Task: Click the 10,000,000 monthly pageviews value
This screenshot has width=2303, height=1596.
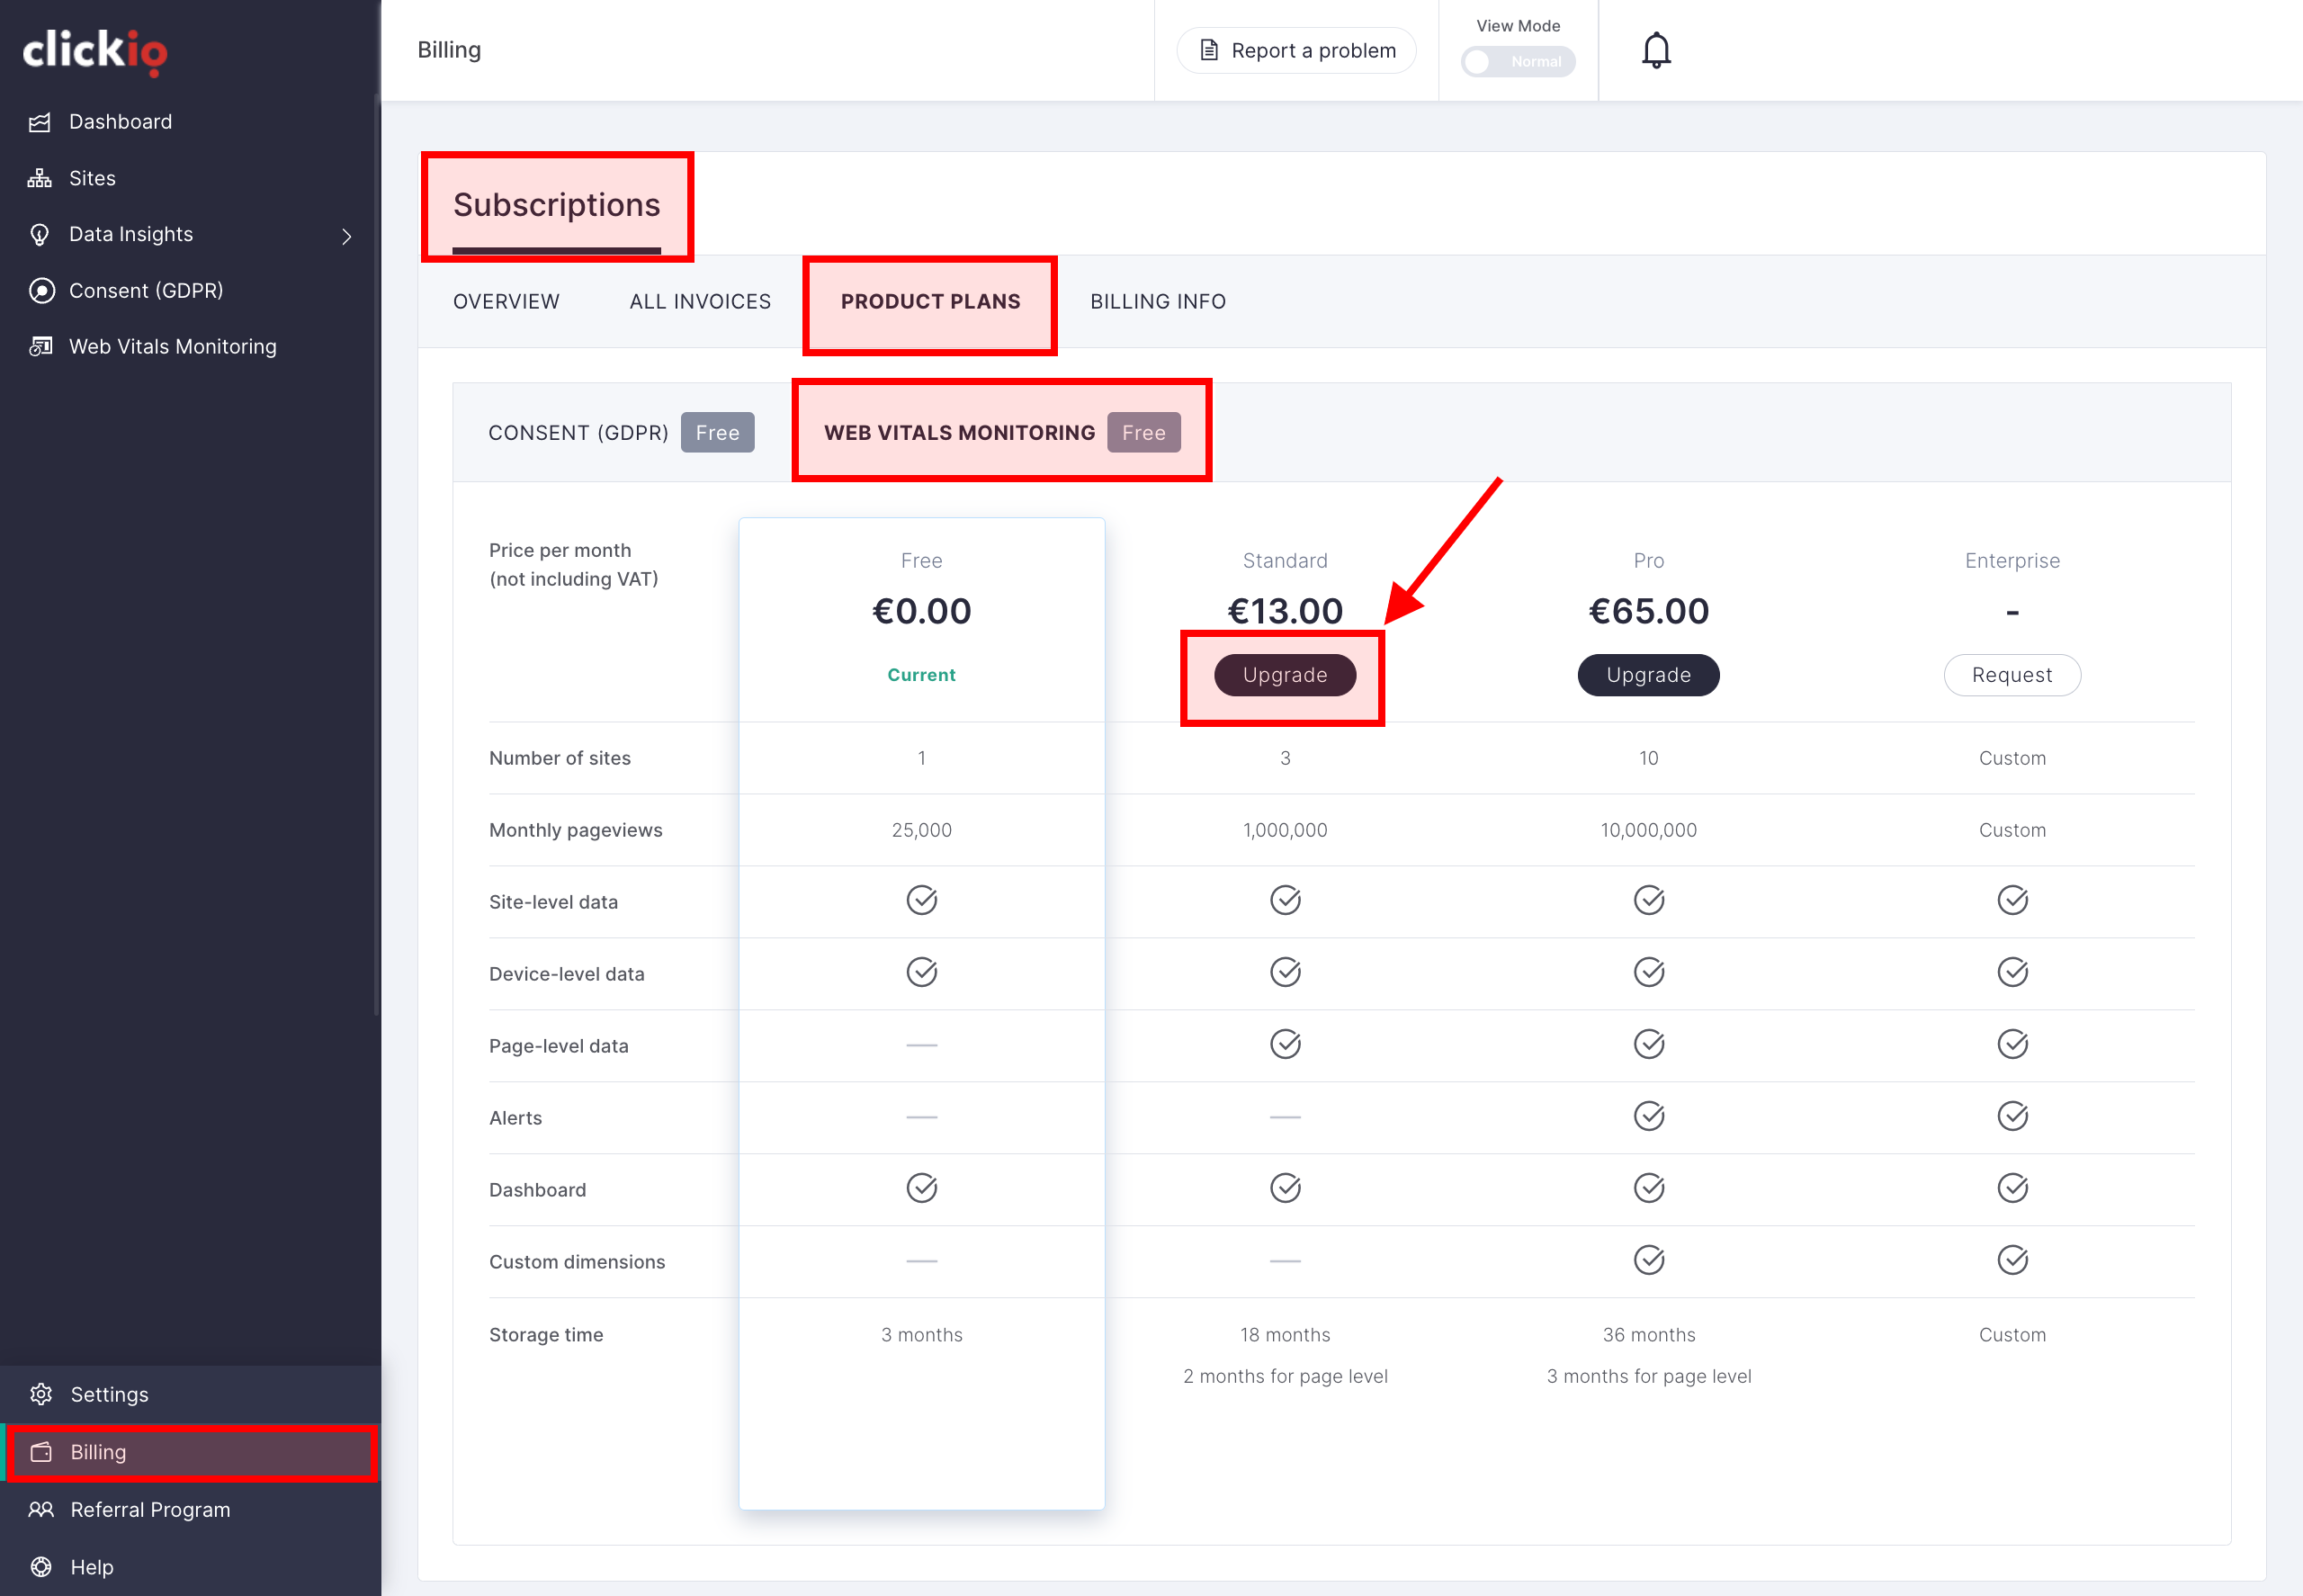Action: 1648,830
